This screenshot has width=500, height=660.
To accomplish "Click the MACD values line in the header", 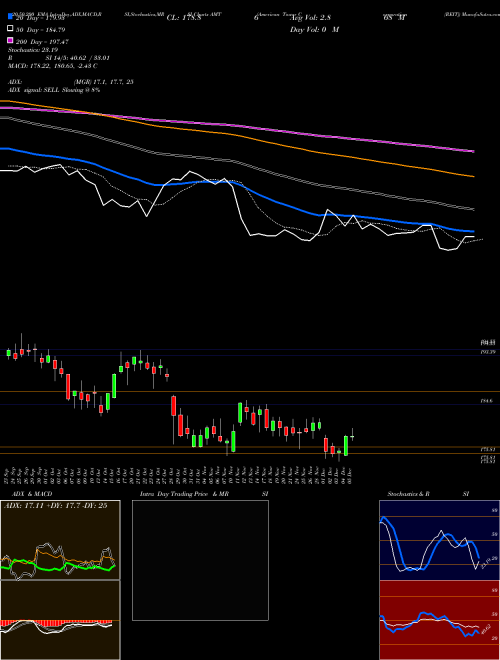I will pos(53,66).
